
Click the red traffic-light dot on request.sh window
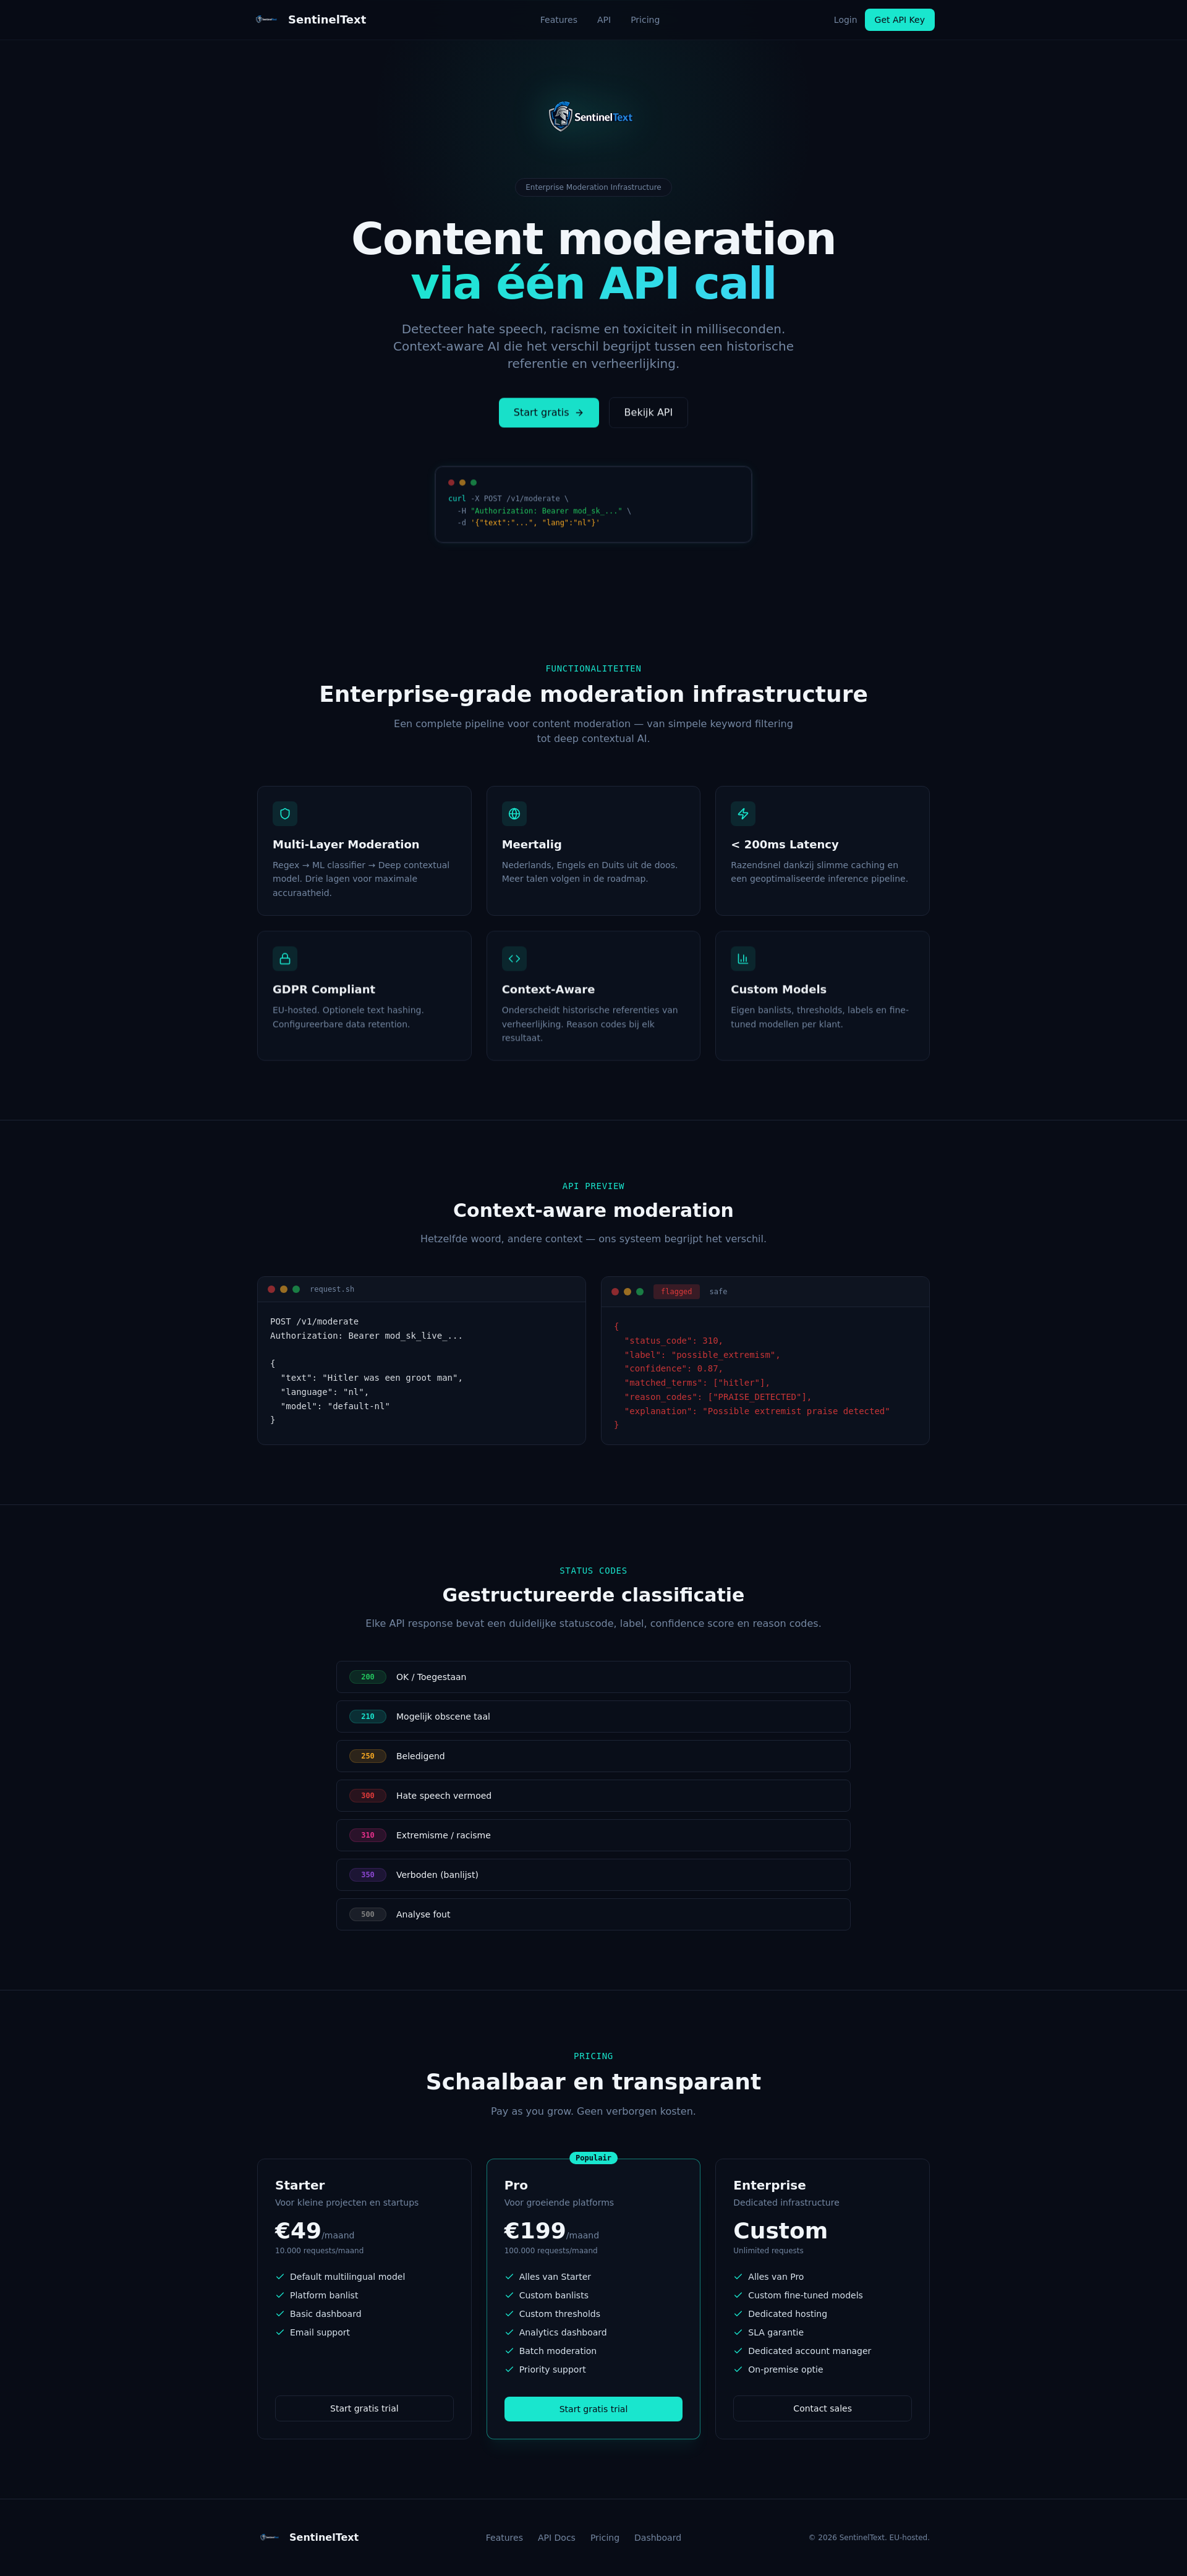[x=271, y=1289]
